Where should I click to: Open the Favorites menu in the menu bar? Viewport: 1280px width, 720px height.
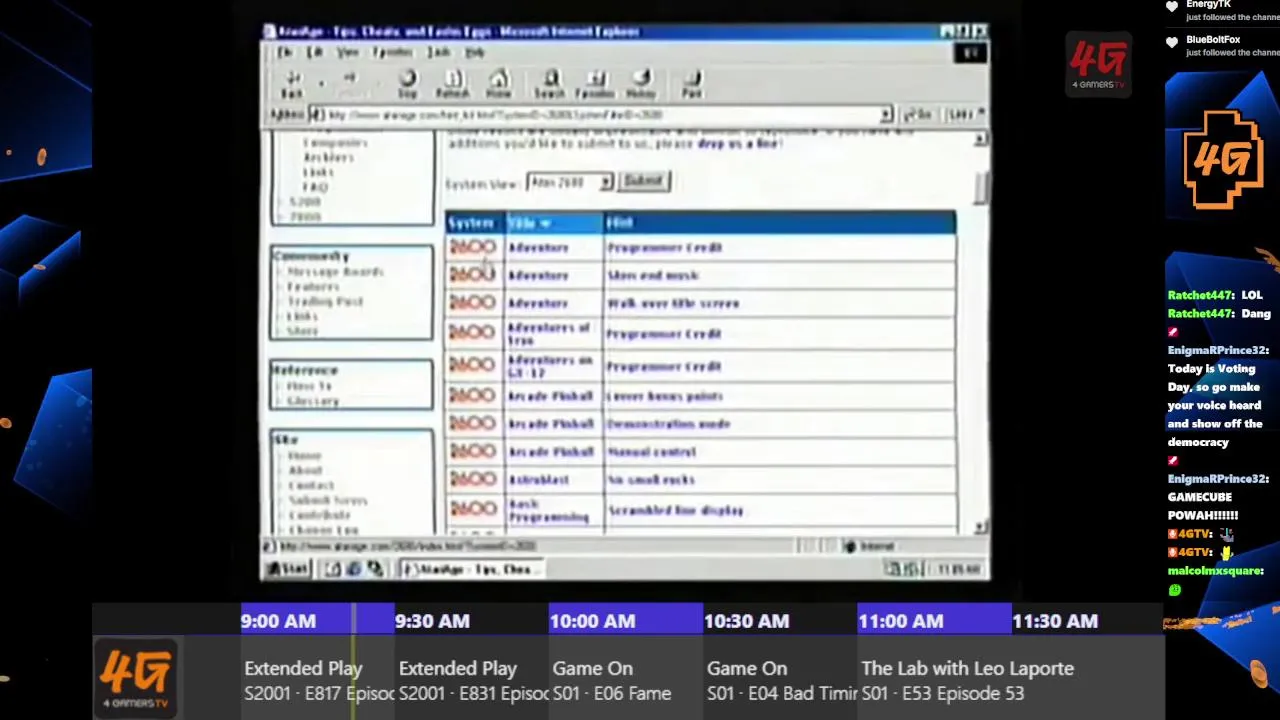pos(392,52)
